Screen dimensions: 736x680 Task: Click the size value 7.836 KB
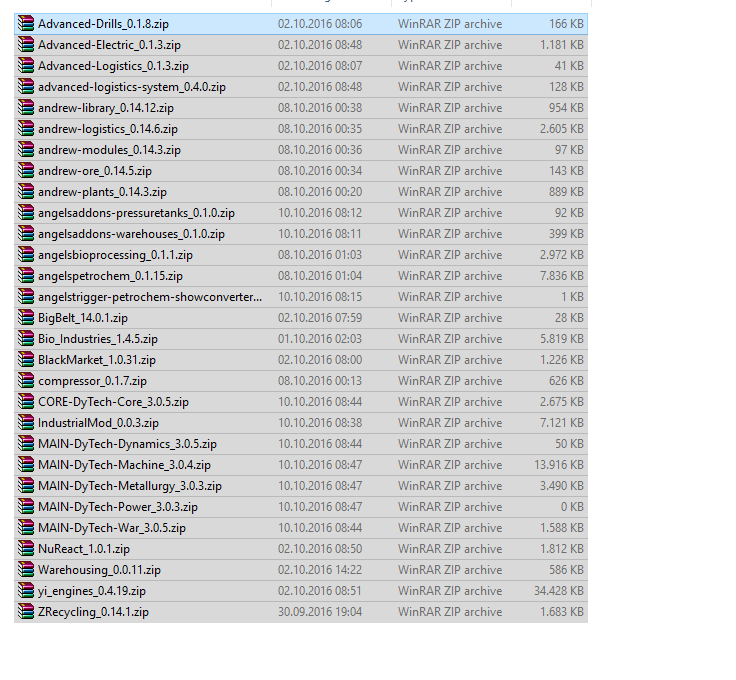561,276
